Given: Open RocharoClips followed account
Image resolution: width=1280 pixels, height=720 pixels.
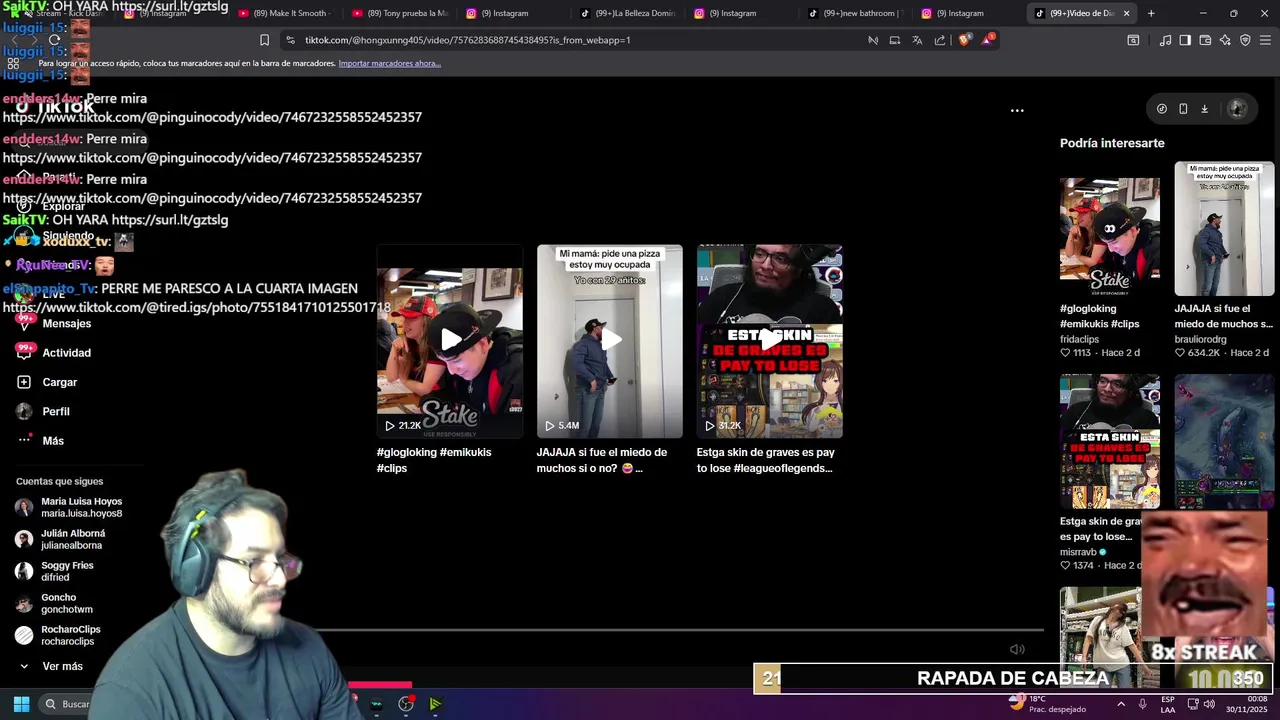Looking at the screenshot, I should tap(60, 635).
